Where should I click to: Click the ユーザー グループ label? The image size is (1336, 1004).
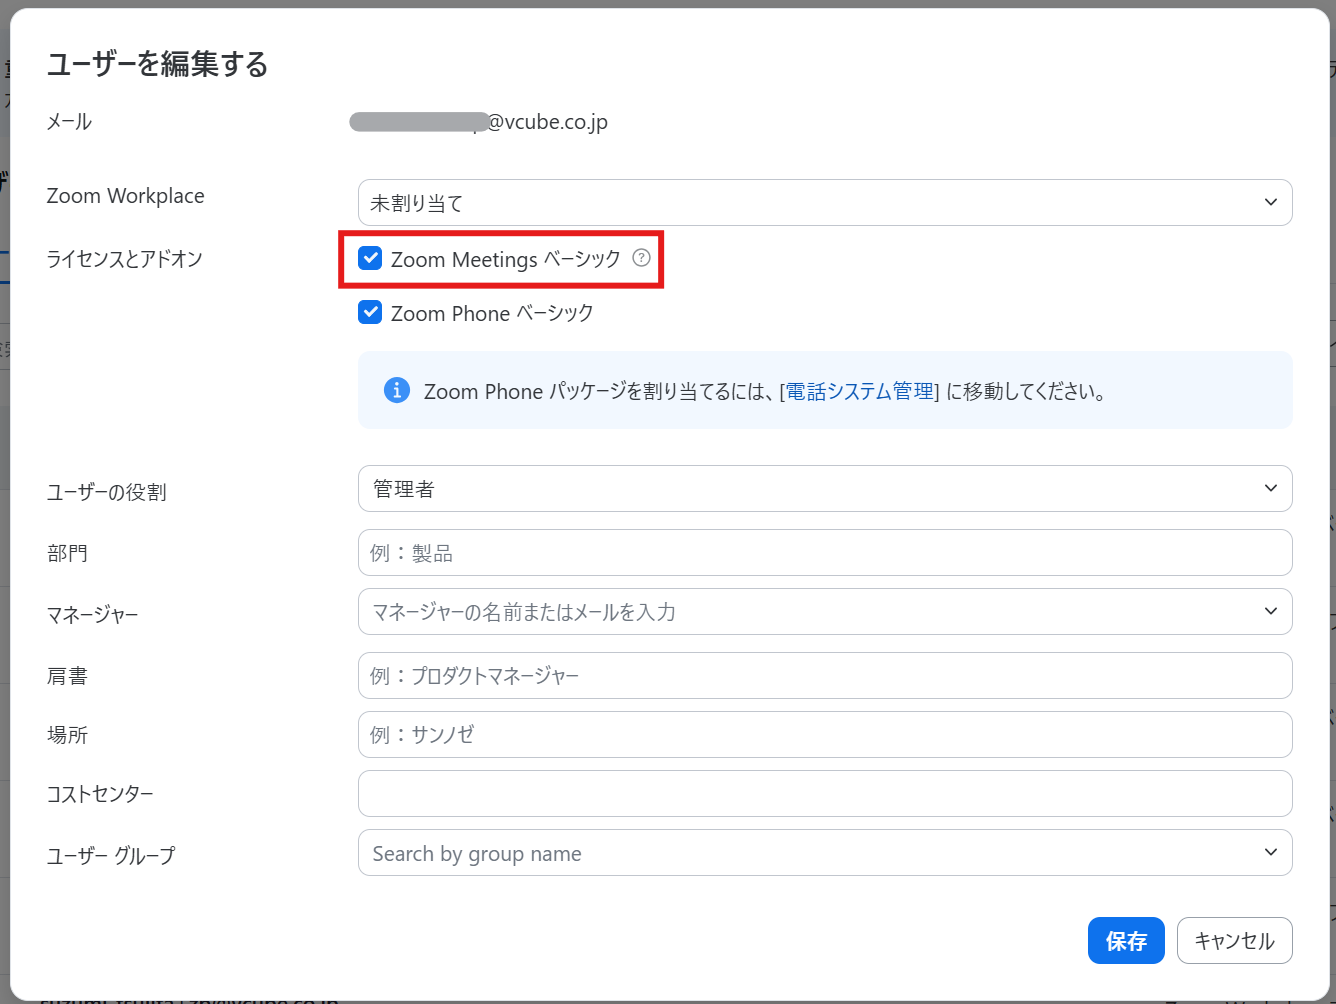coord(111,856)
